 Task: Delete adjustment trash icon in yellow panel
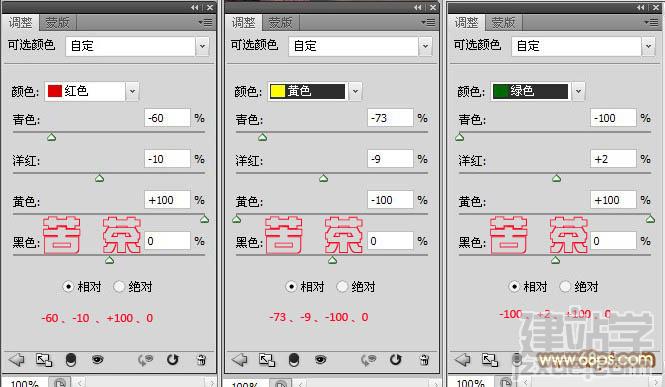click(424, 360)
